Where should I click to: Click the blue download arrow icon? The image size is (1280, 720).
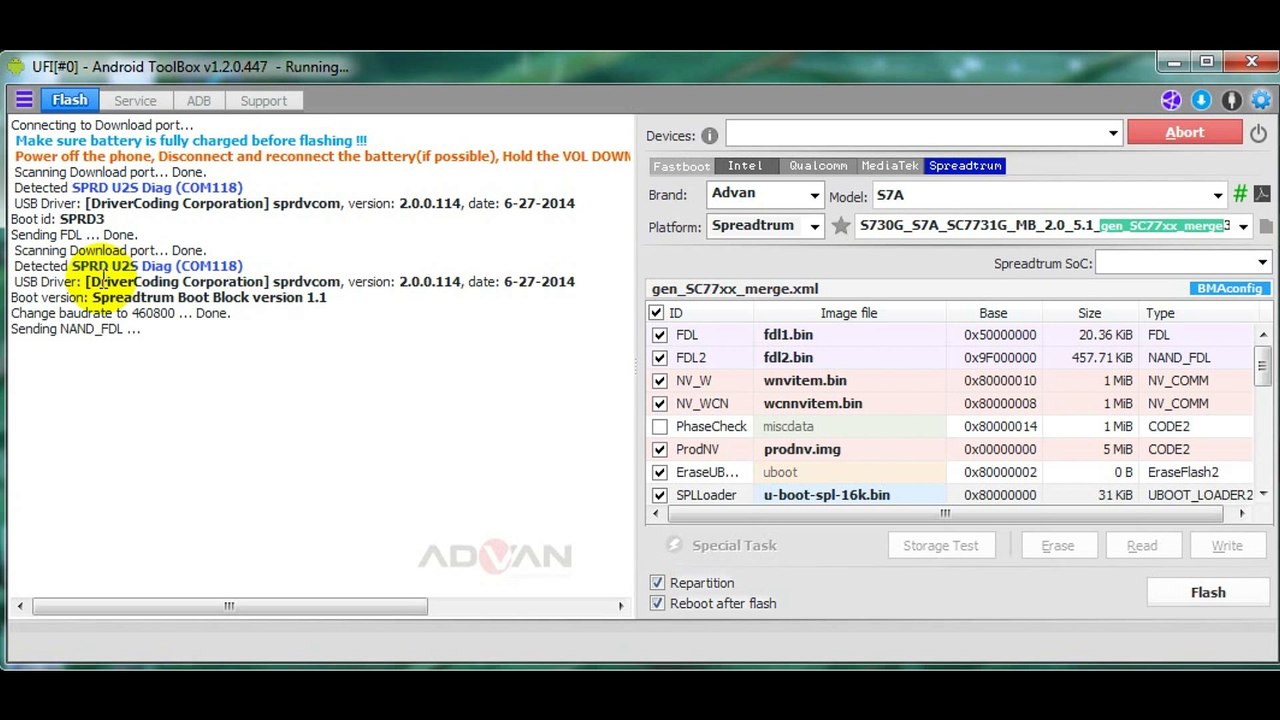pos(1201,100)
